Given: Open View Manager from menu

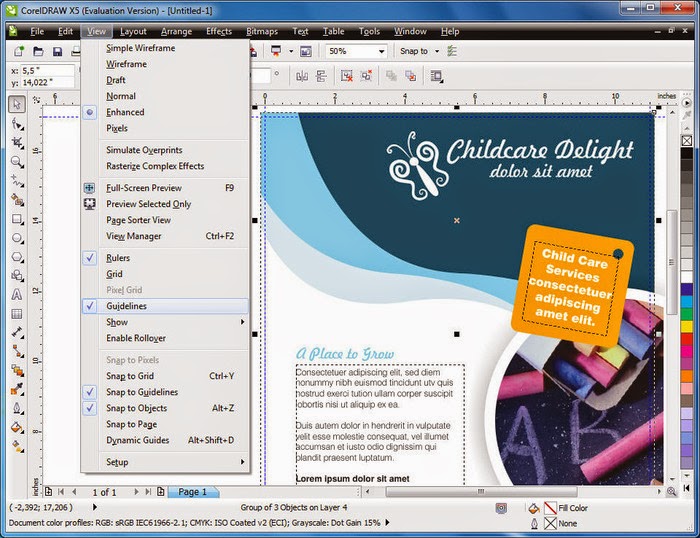Looking at the screenshot, I should (x=165, y=236).
